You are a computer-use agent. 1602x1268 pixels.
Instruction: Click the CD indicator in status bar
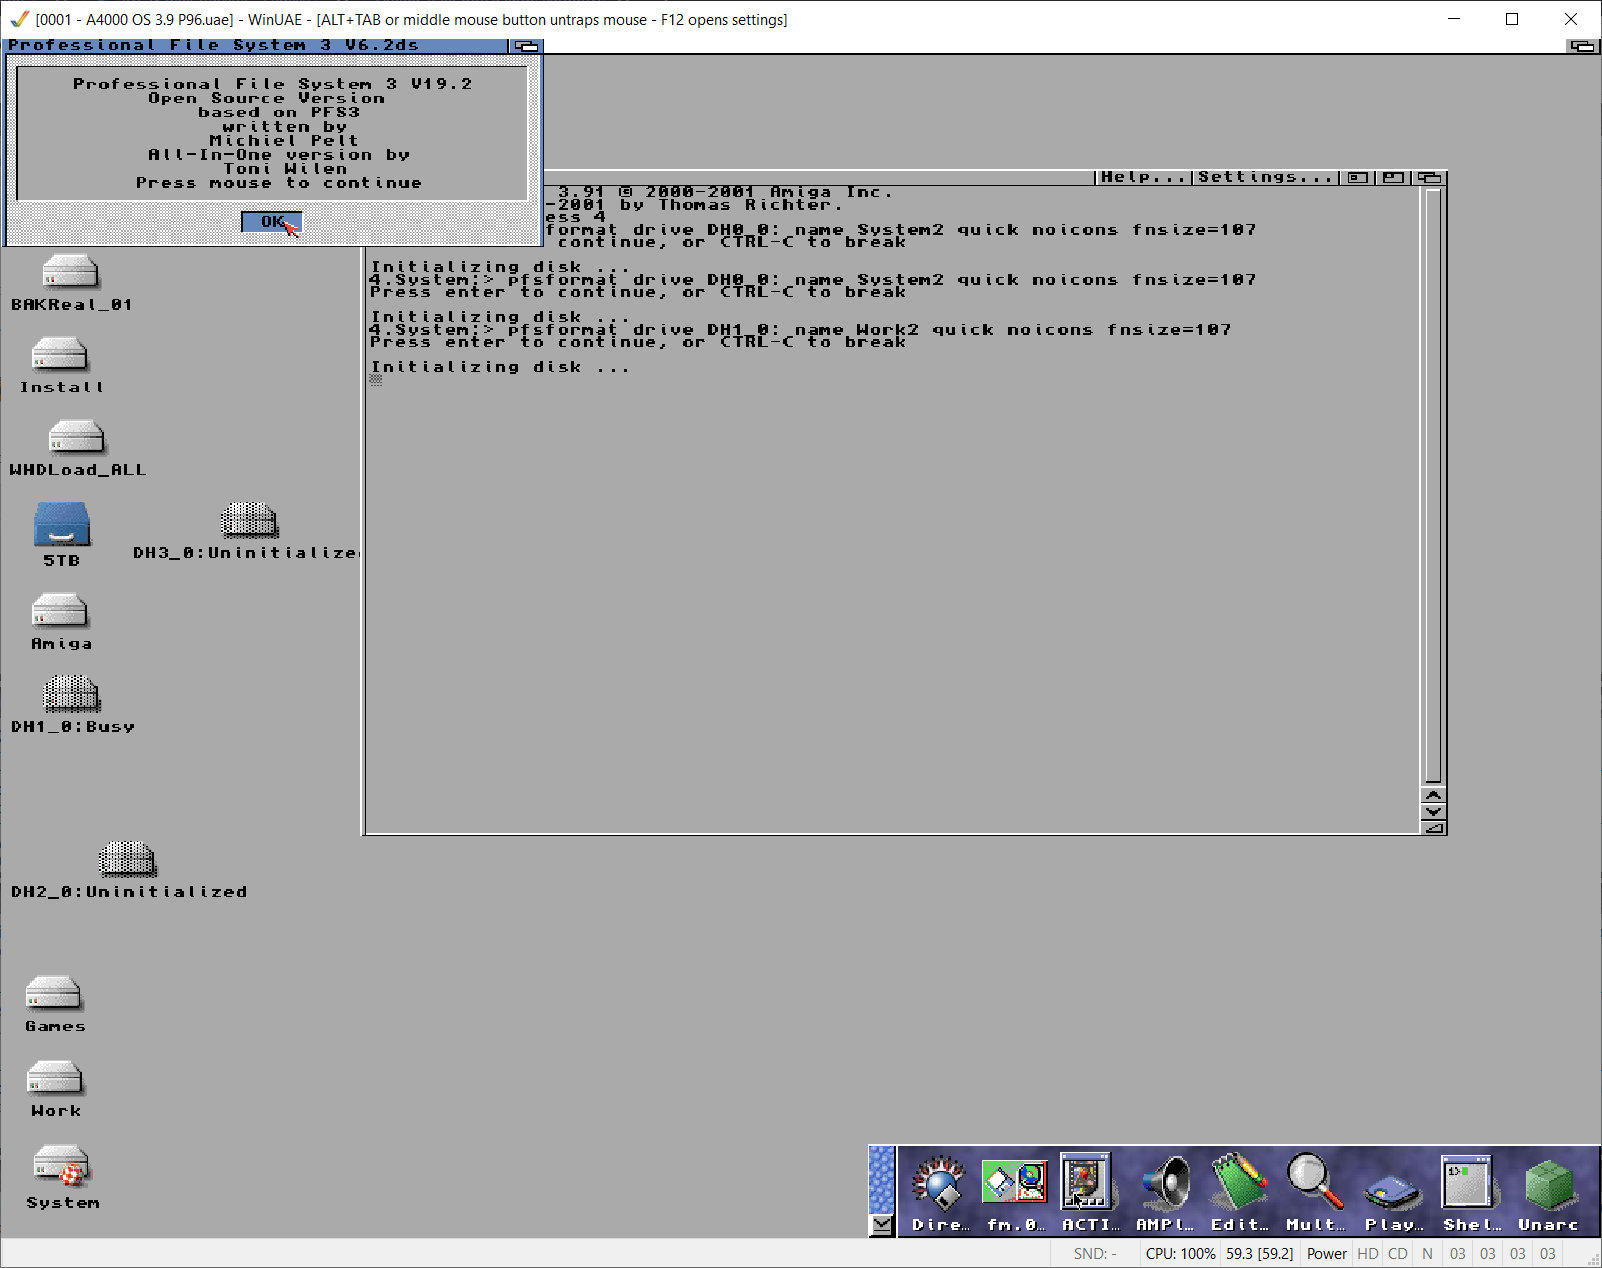point(1398,1254)
